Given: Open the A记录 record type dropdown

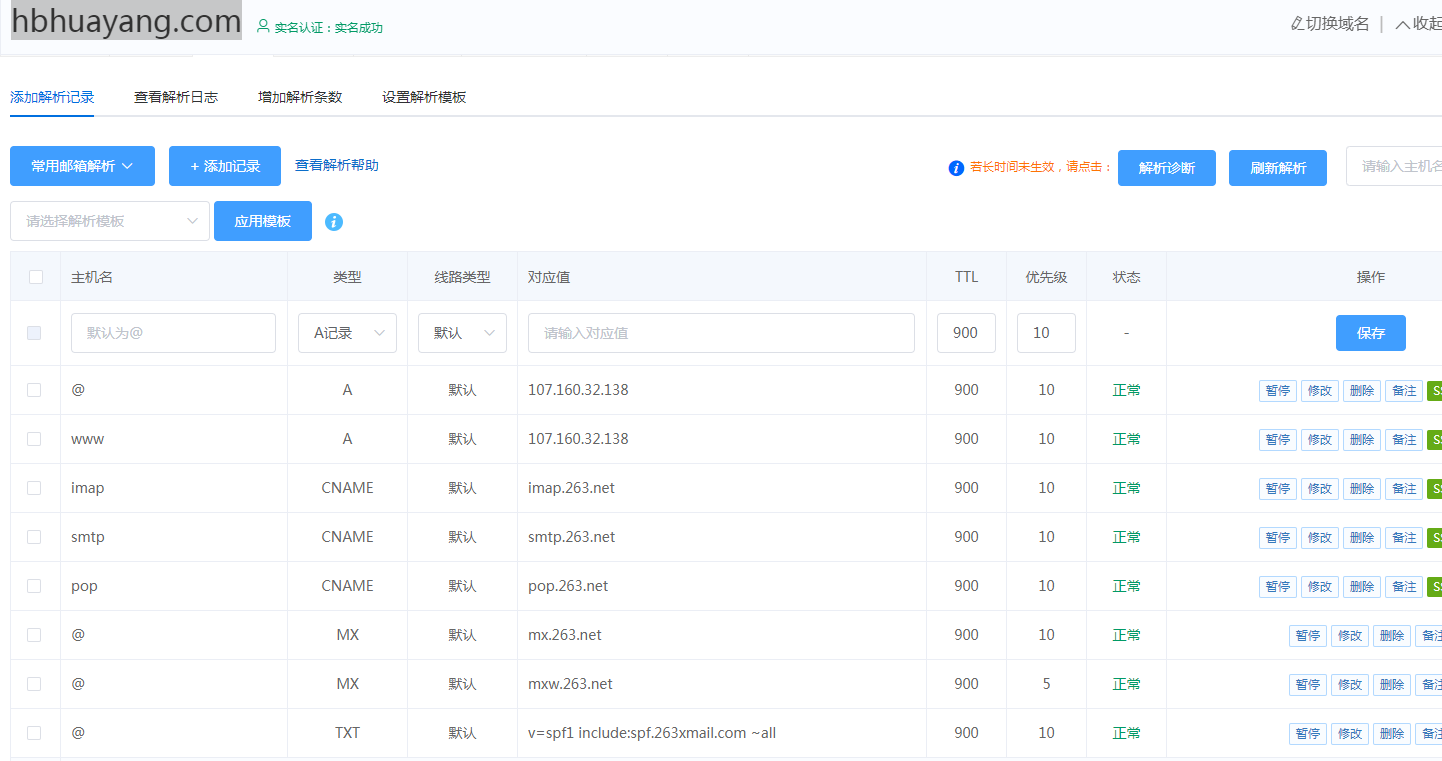Looking at the screenshot, I should coord(347,333).
